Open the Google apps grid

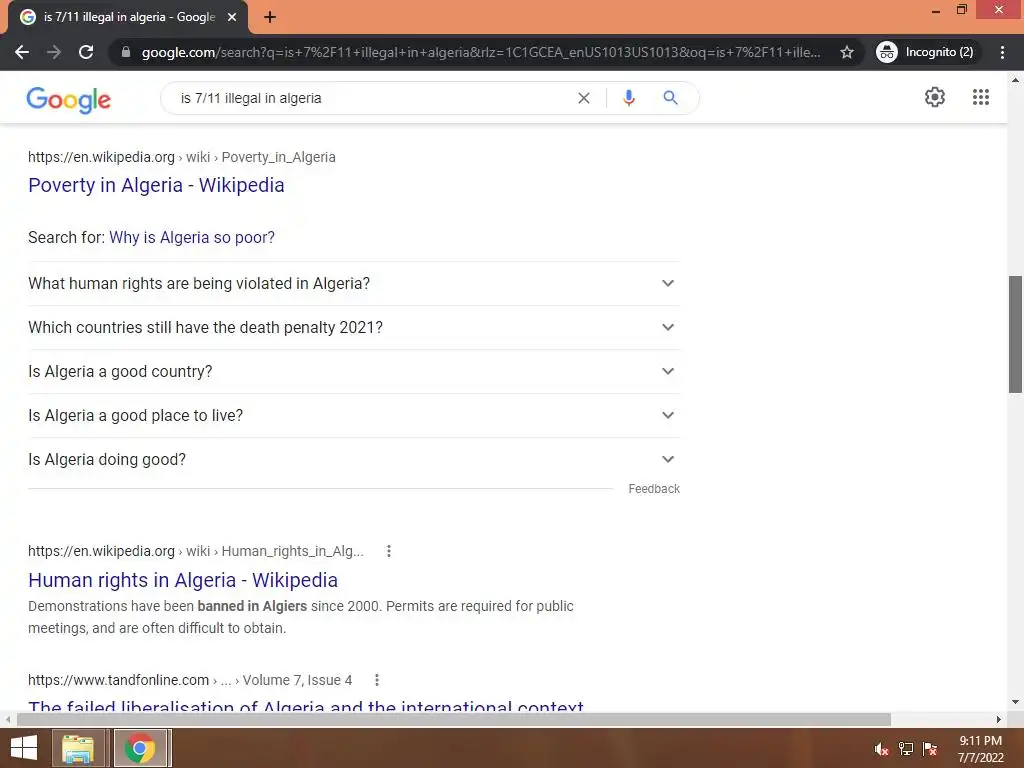click(x=980, y=97)
